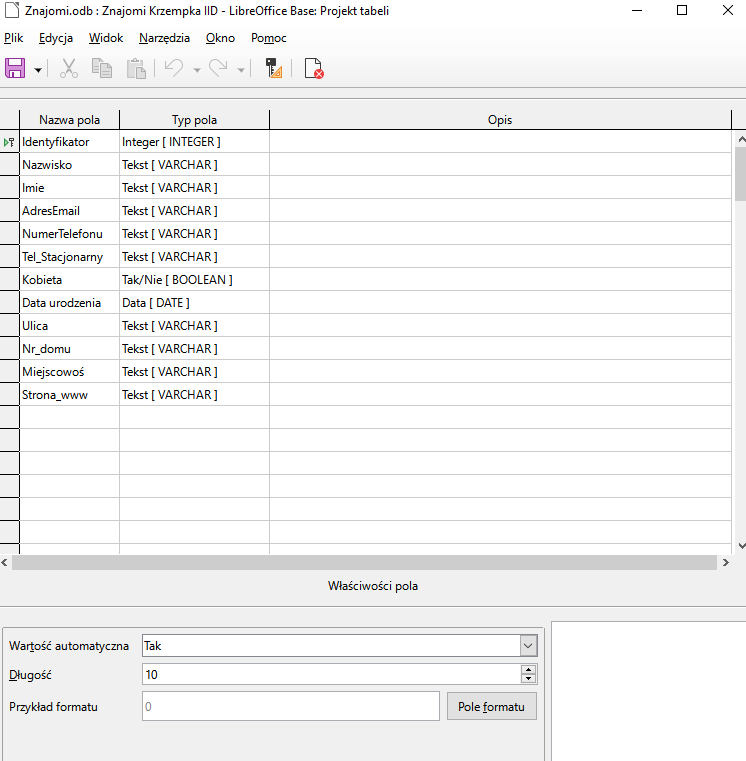Screen dimensions: 746x761
Task: Maximize the LibreOffice Base window
Action: (682, 10)
